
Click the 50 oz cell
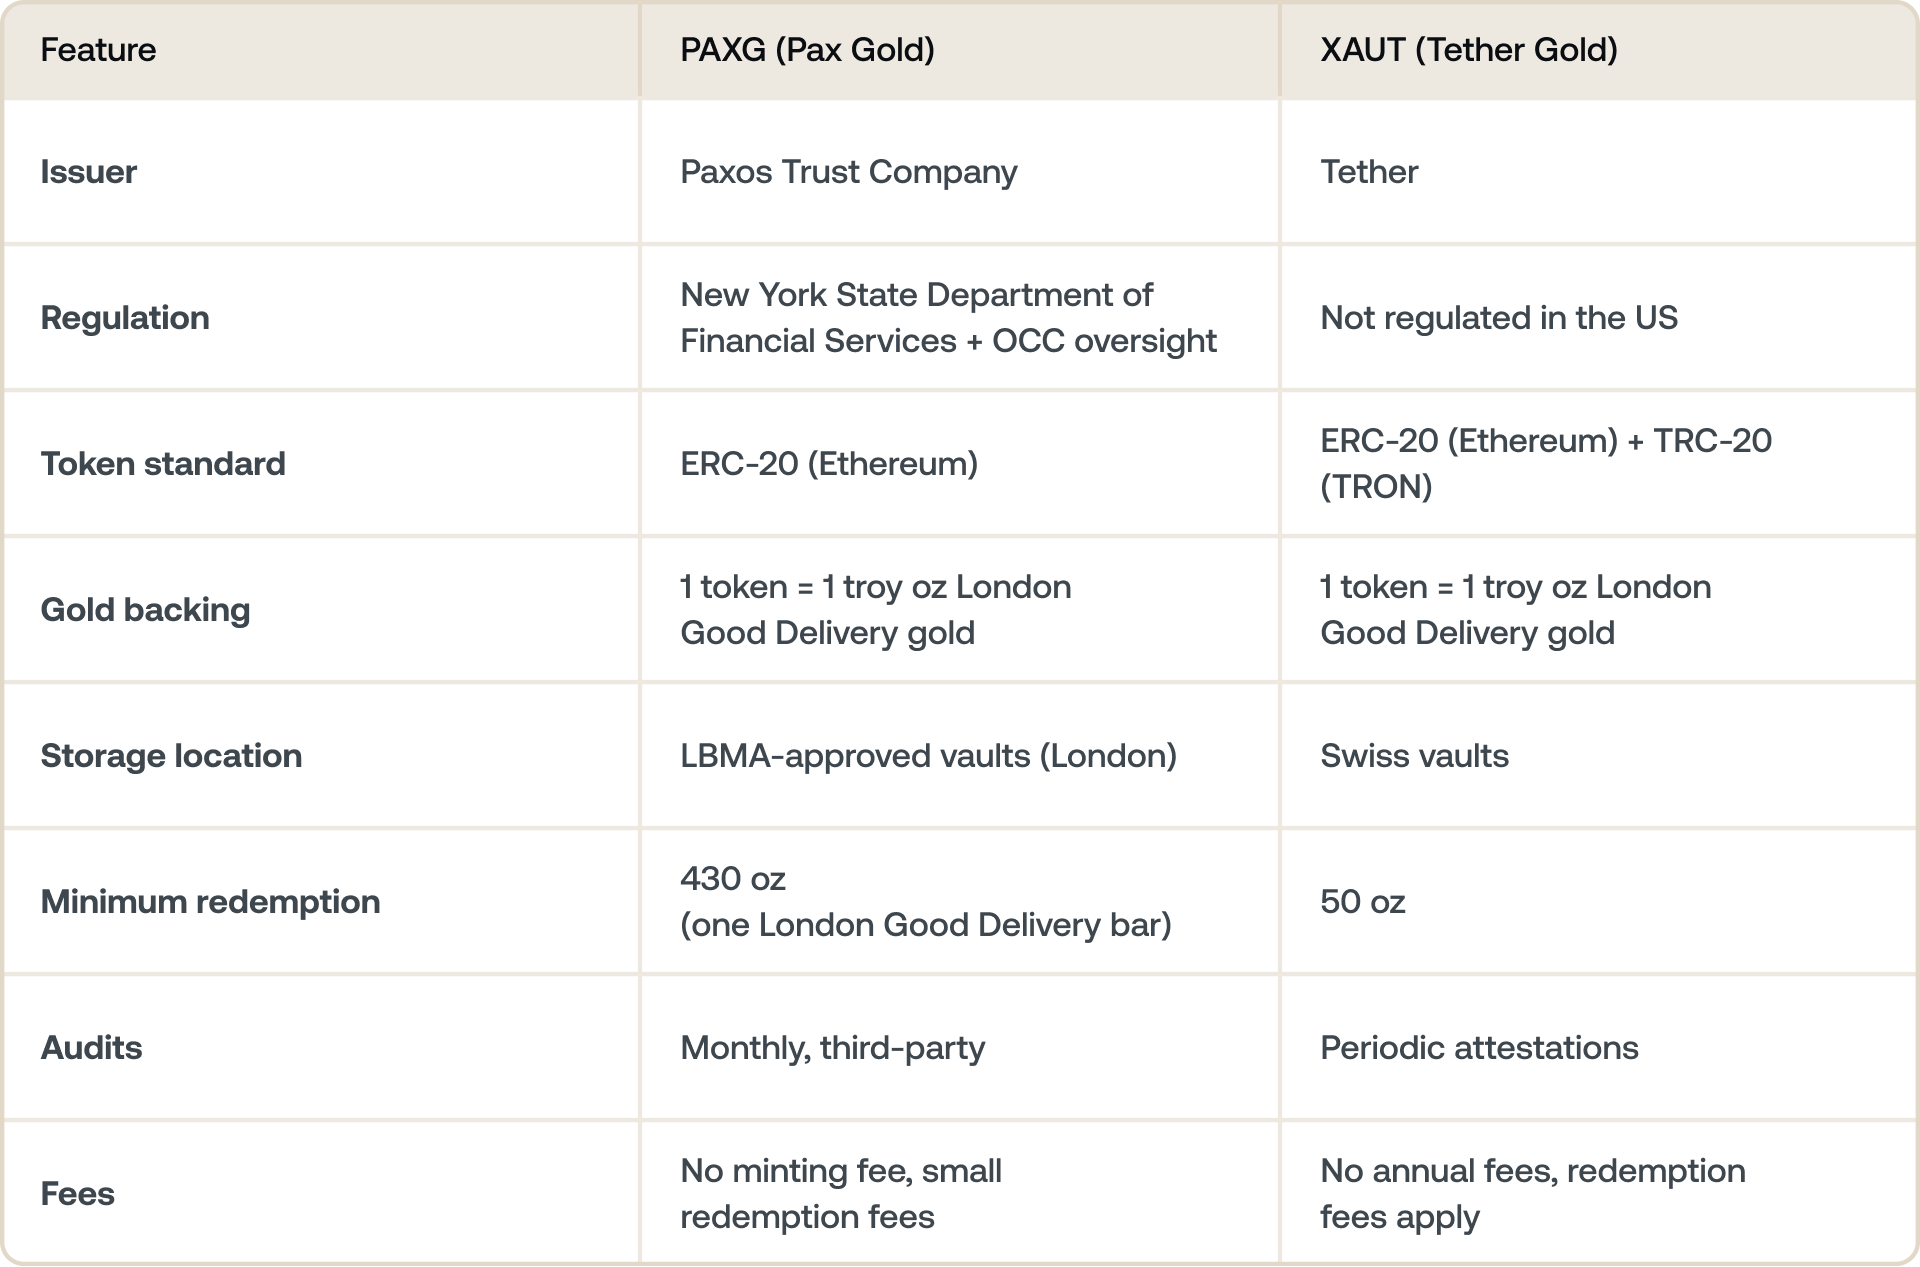(1362, 902)
